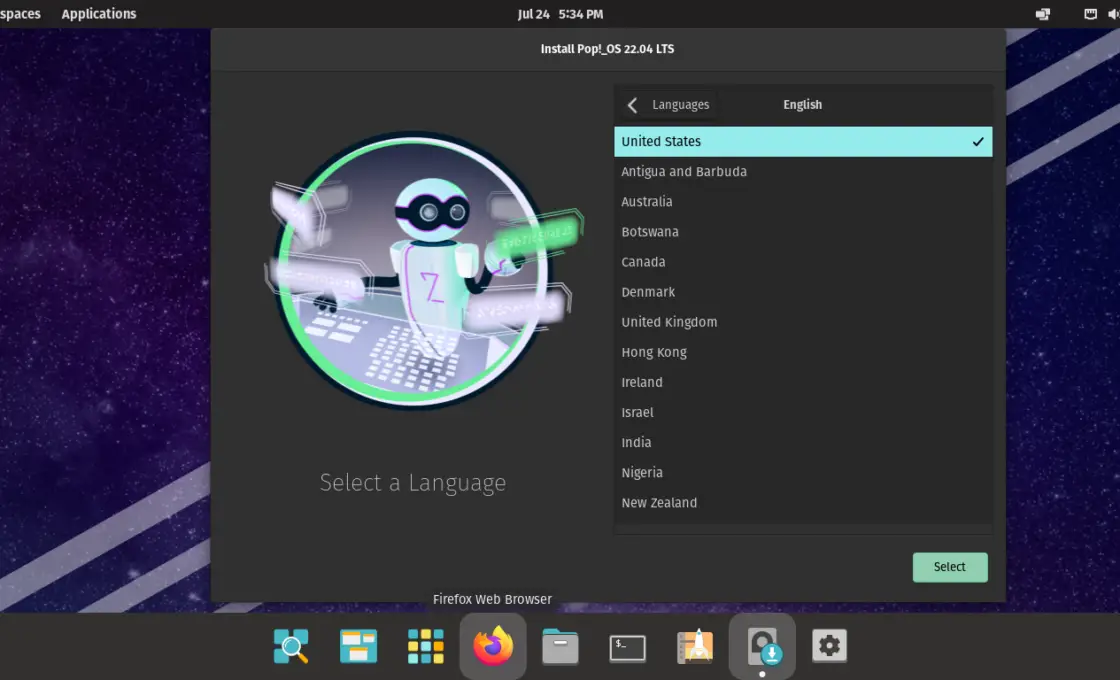
Task: Open the Workspaces icon in dock
Action: [359, 646]
